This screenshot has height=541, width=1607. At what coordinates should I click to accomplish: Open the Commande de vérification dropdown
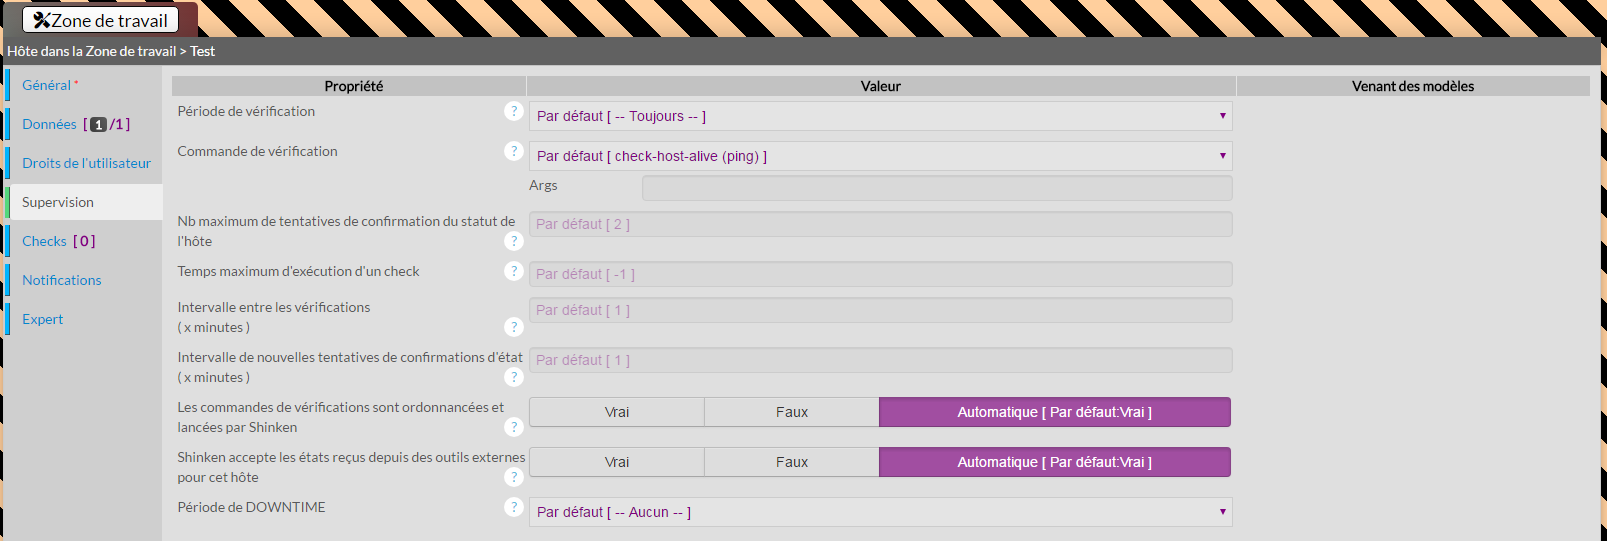880,156
